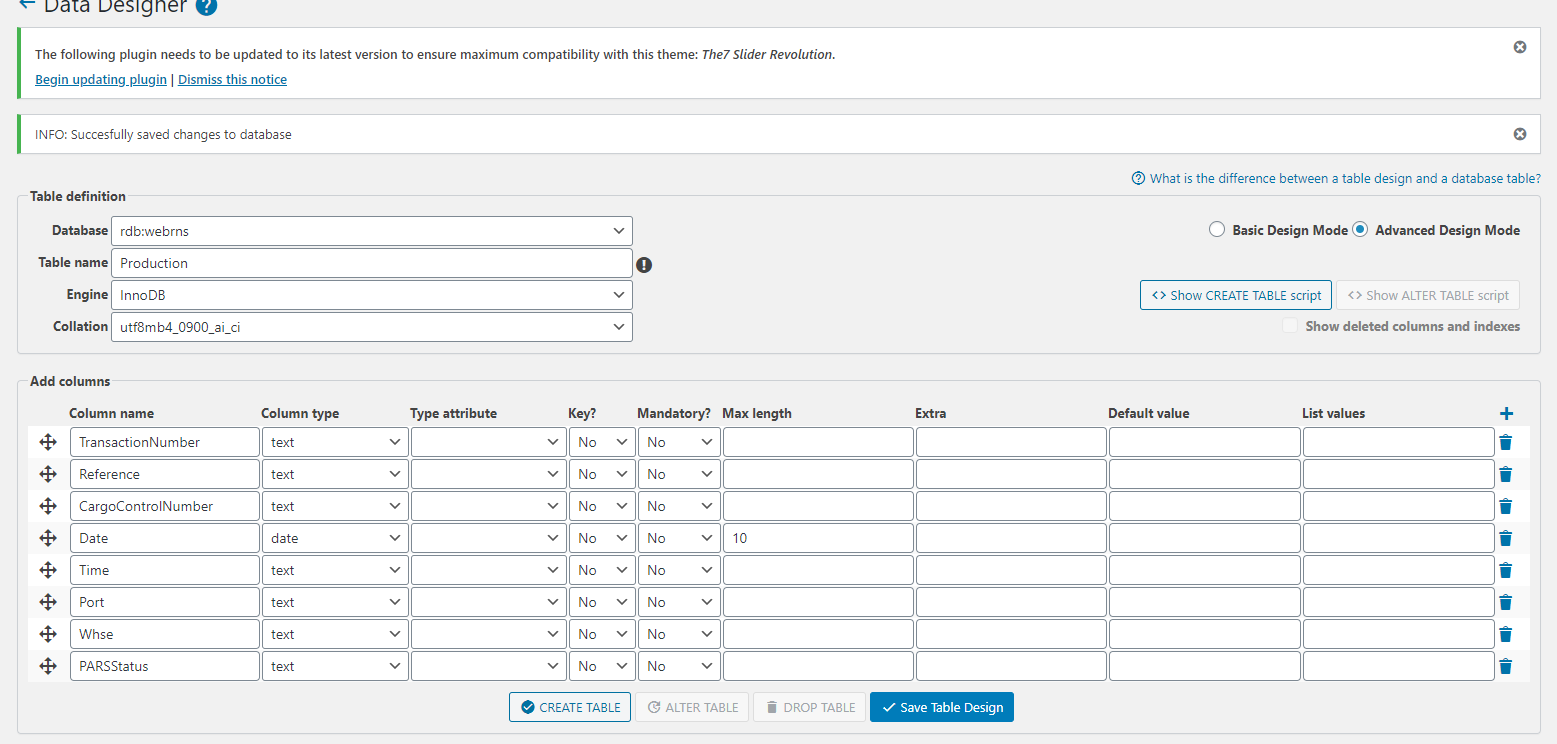Image resolution: width=1557 pixels, height=744 pixels.
Task: Click Default value field for Whse row
Action: pos(1205,634)
